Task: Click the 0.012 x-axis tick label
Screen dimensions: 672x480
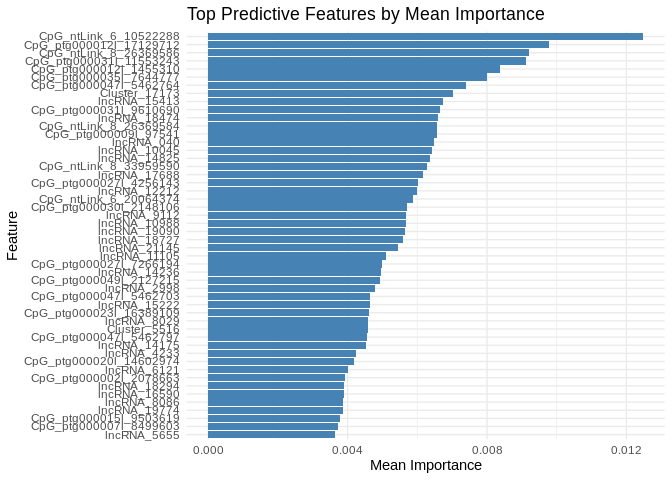Action: click(626, 450)
